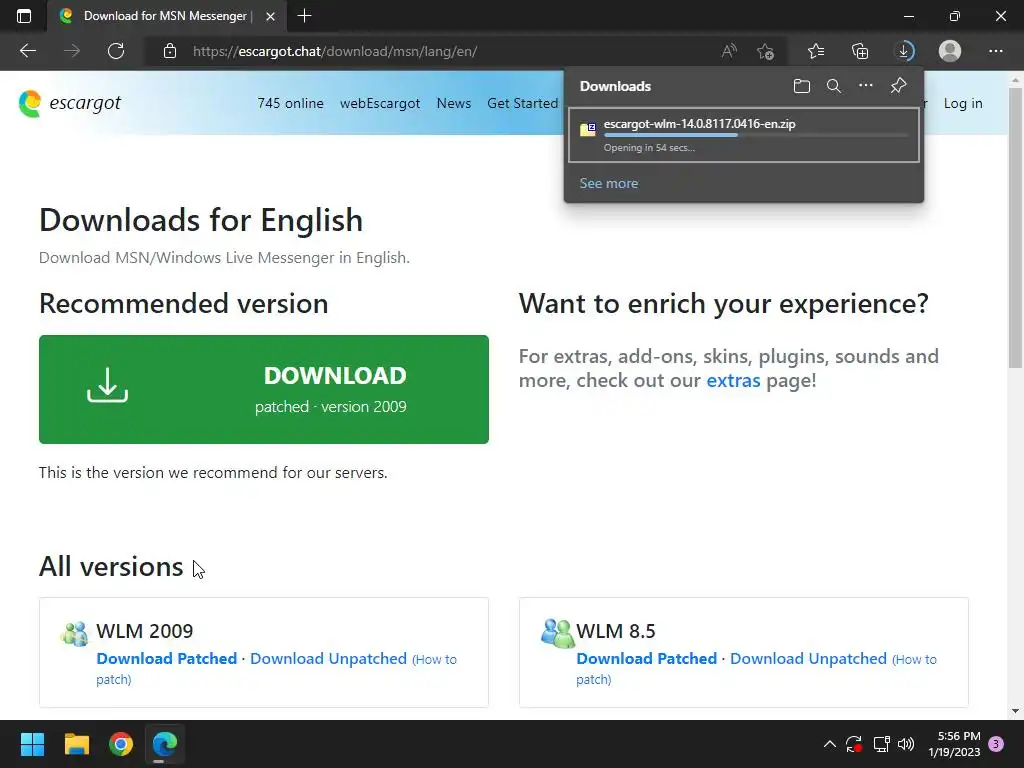Open more options in Downloads flyout

click(x=866, y=86)
